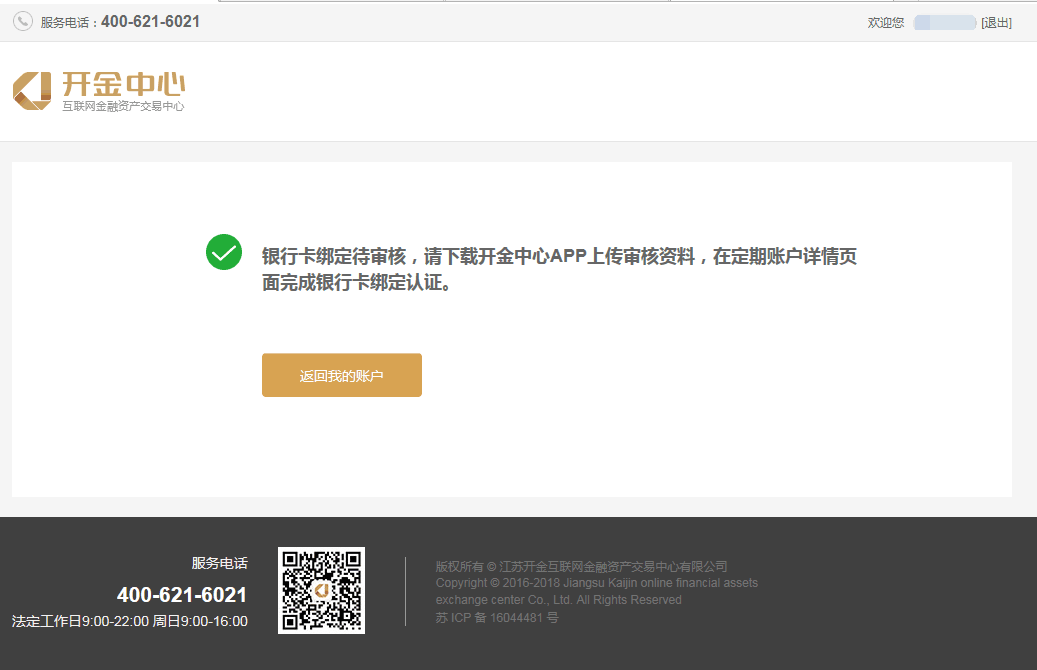Click the green success checkmark icon
Viewport: 1037px width, 670px height.
coord(224,252)
